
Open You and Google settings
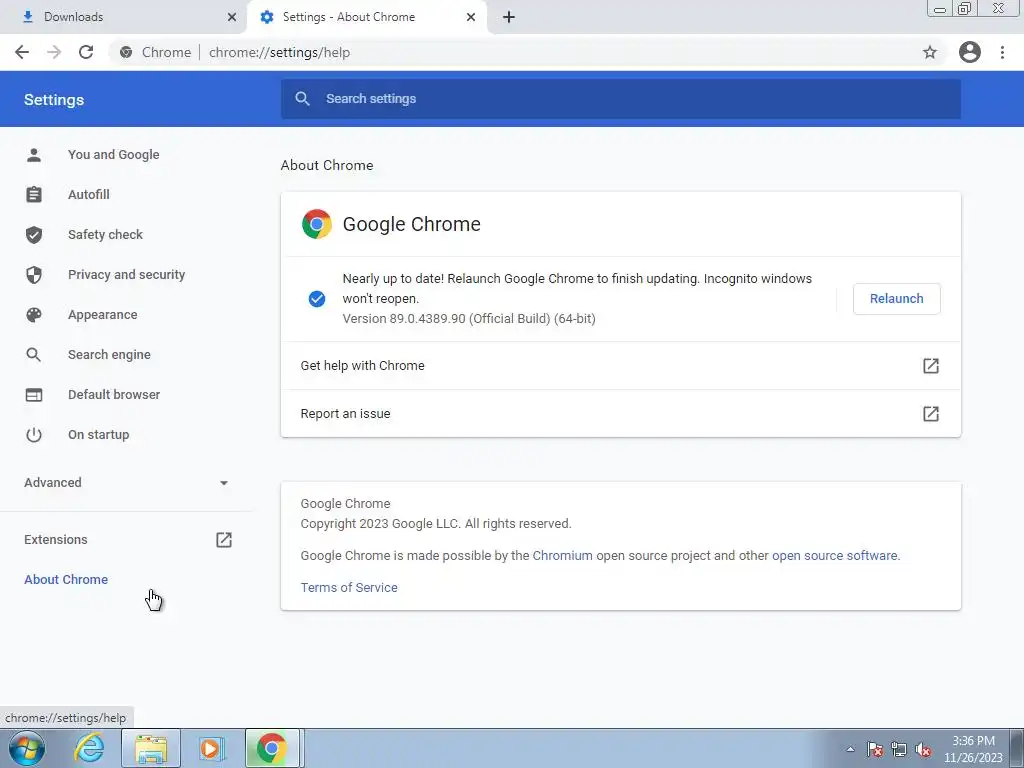tap(113, 155)
